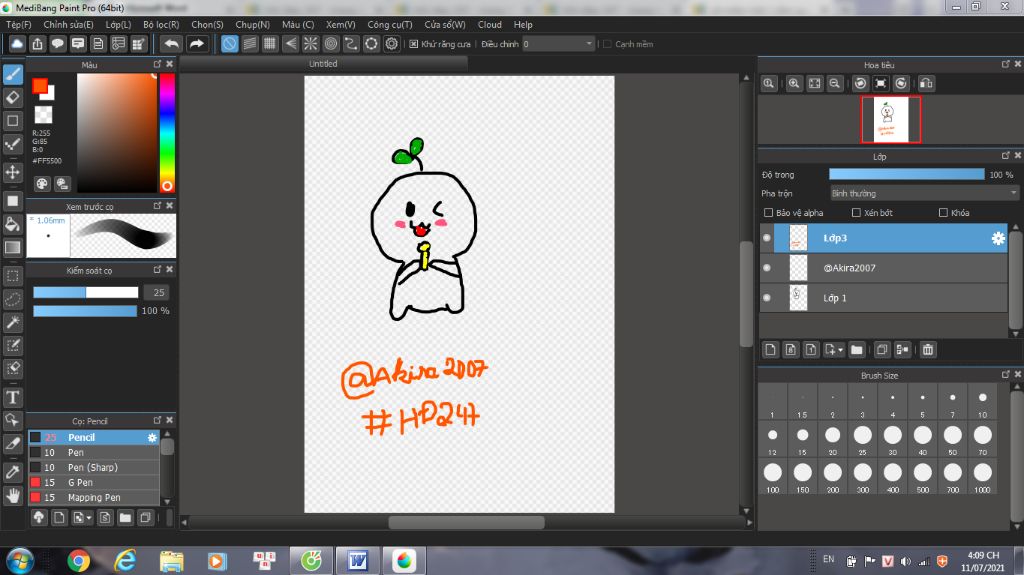Enable the circle snap guide
This screenshot has width=1024, height=575.
331,44
